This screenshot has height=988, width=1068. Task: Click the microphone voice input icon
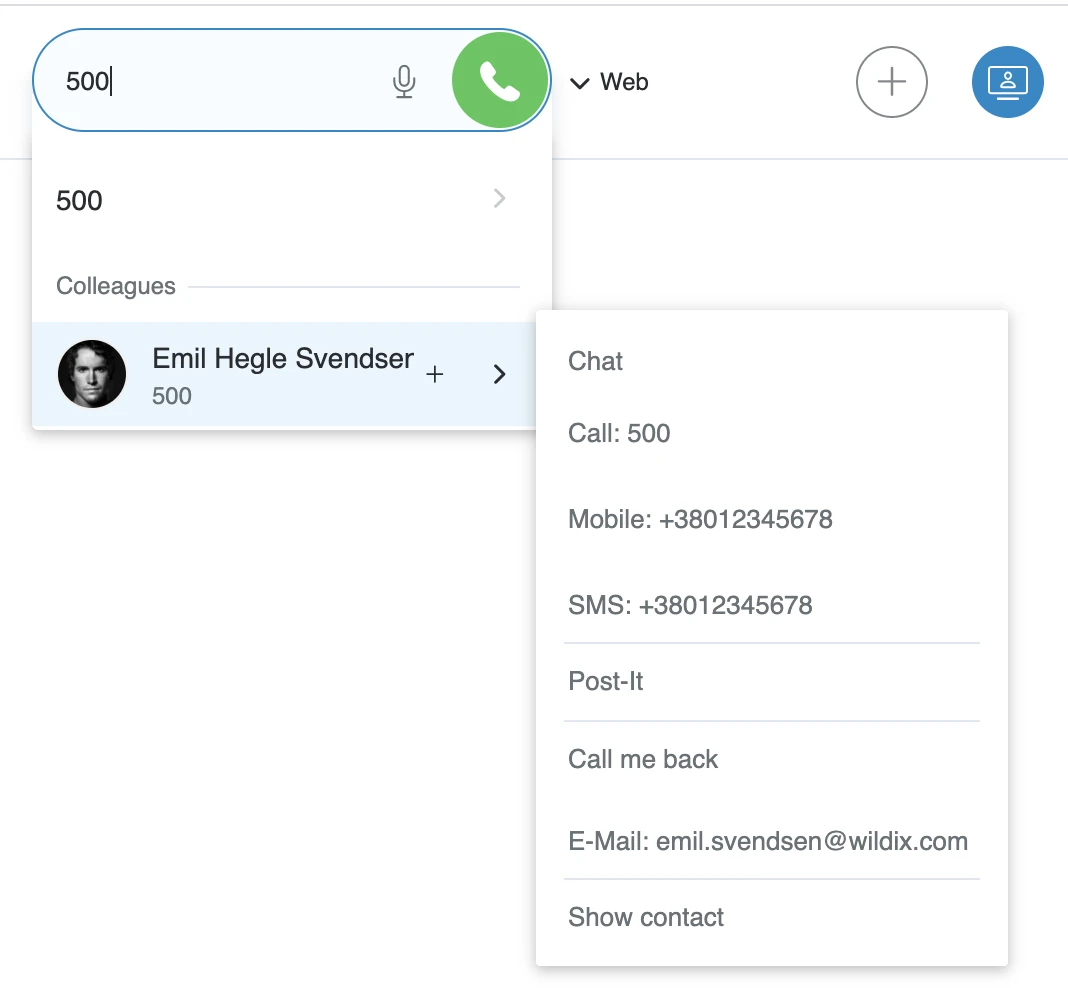(x=404, y=81)
